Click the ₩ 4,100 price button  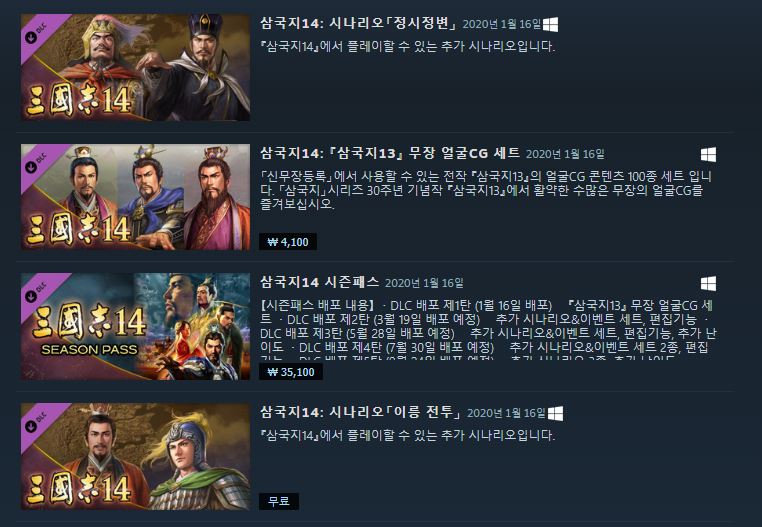coord(288,242)
